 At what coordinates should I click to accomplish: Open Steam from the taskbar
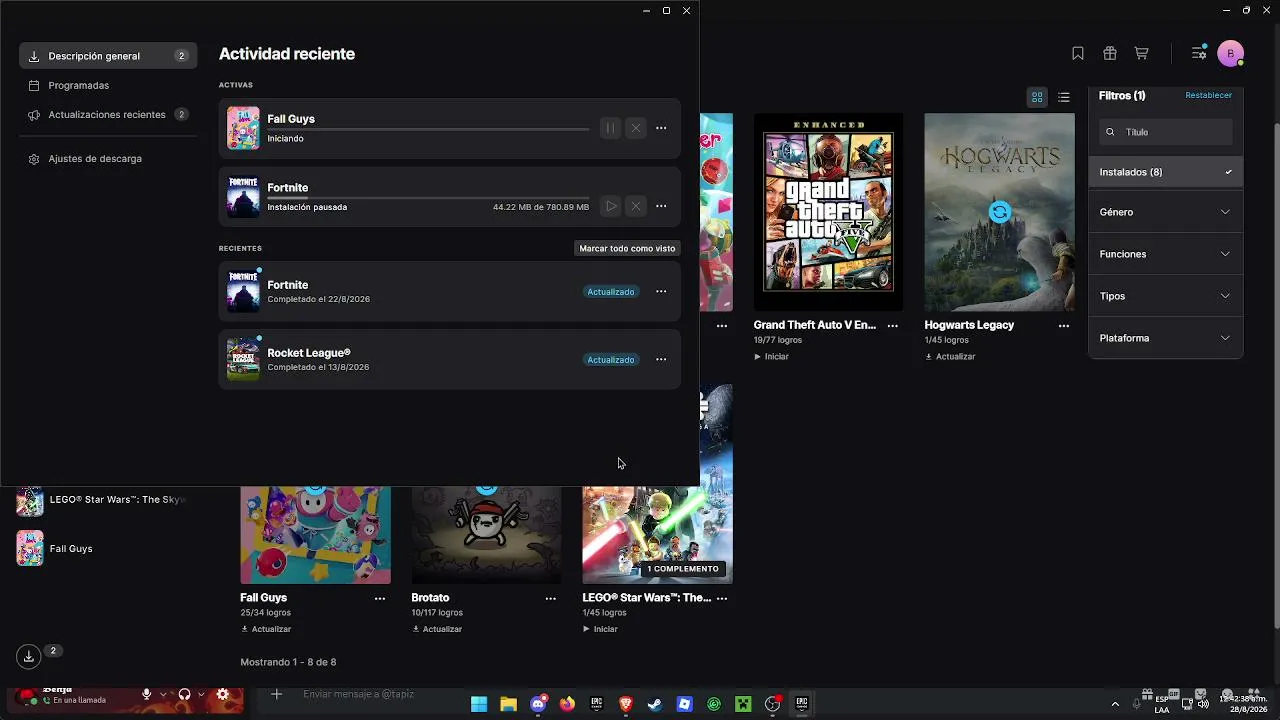[655, 704]
